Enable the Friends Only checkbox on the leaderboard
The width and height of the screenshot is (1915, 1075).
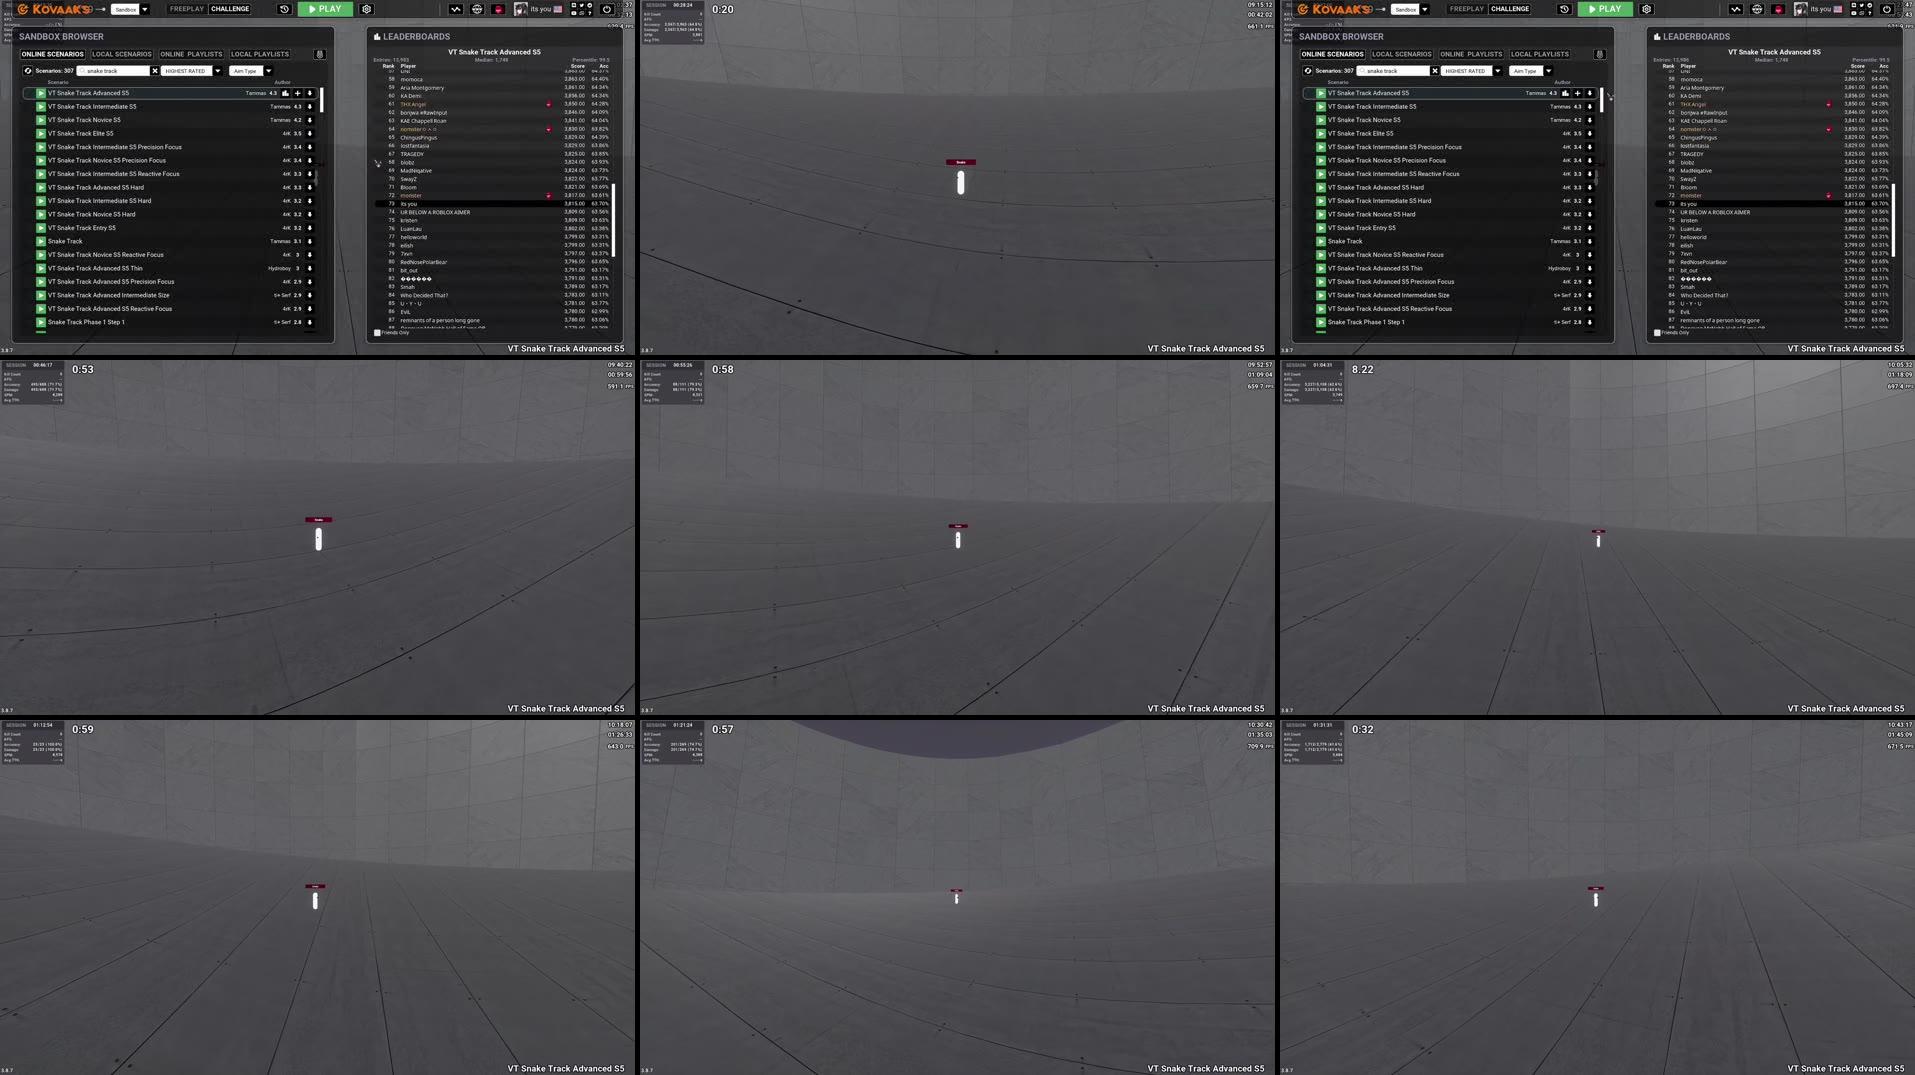pyautogui.click(x=378, y=332)
